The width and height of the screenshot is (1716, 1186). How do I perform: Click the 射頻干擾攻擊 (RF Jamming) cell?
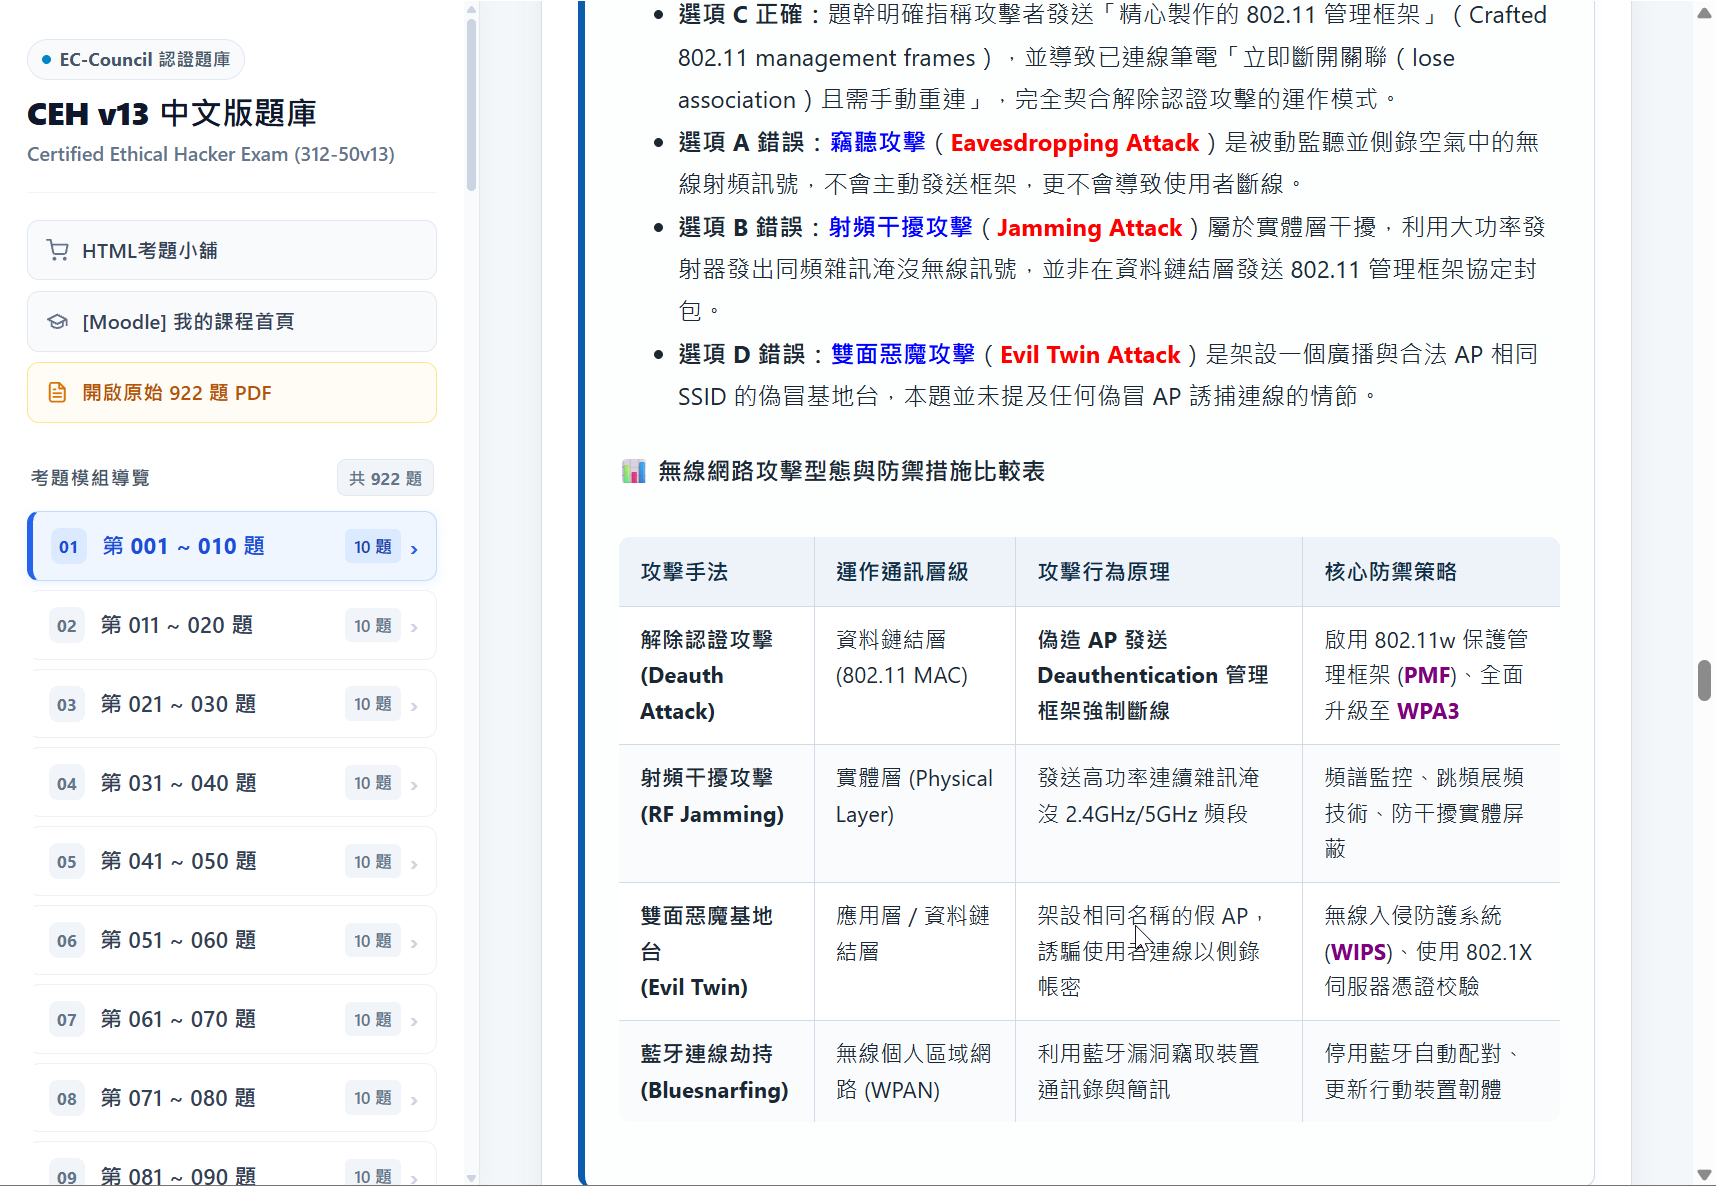point(717,814)
